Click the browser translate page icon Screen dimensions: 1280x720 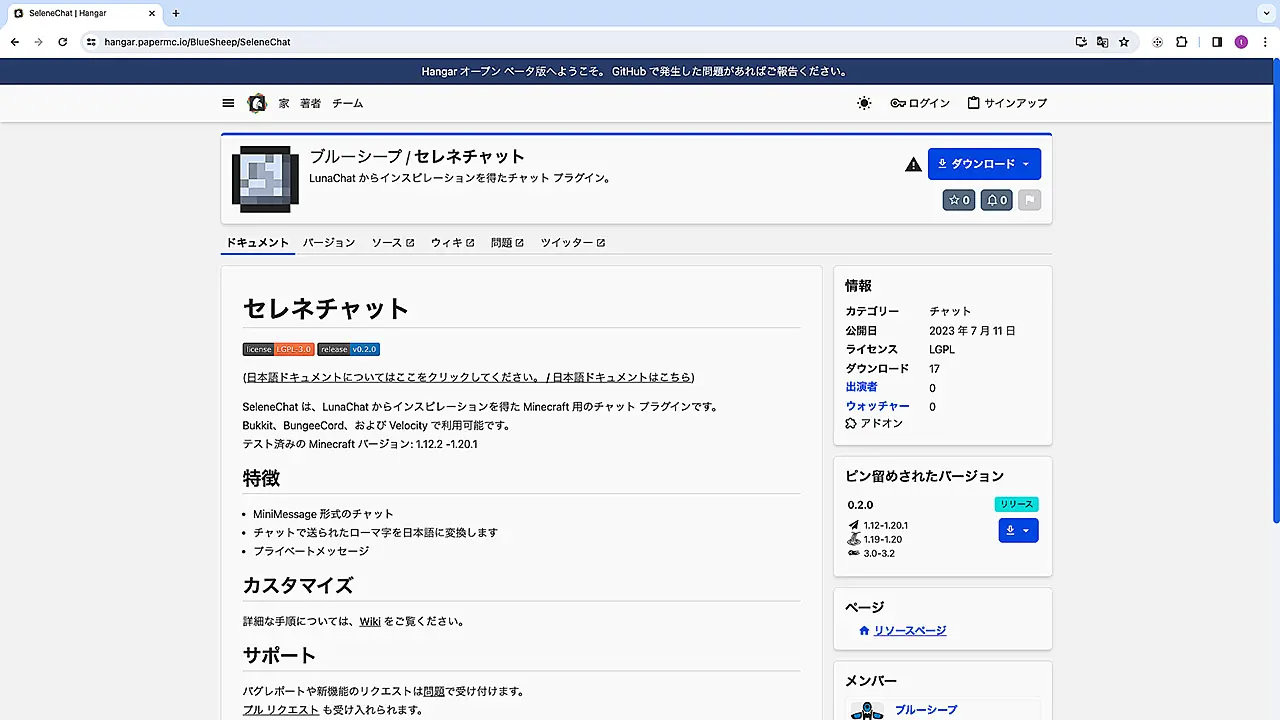pos(1102,42)
